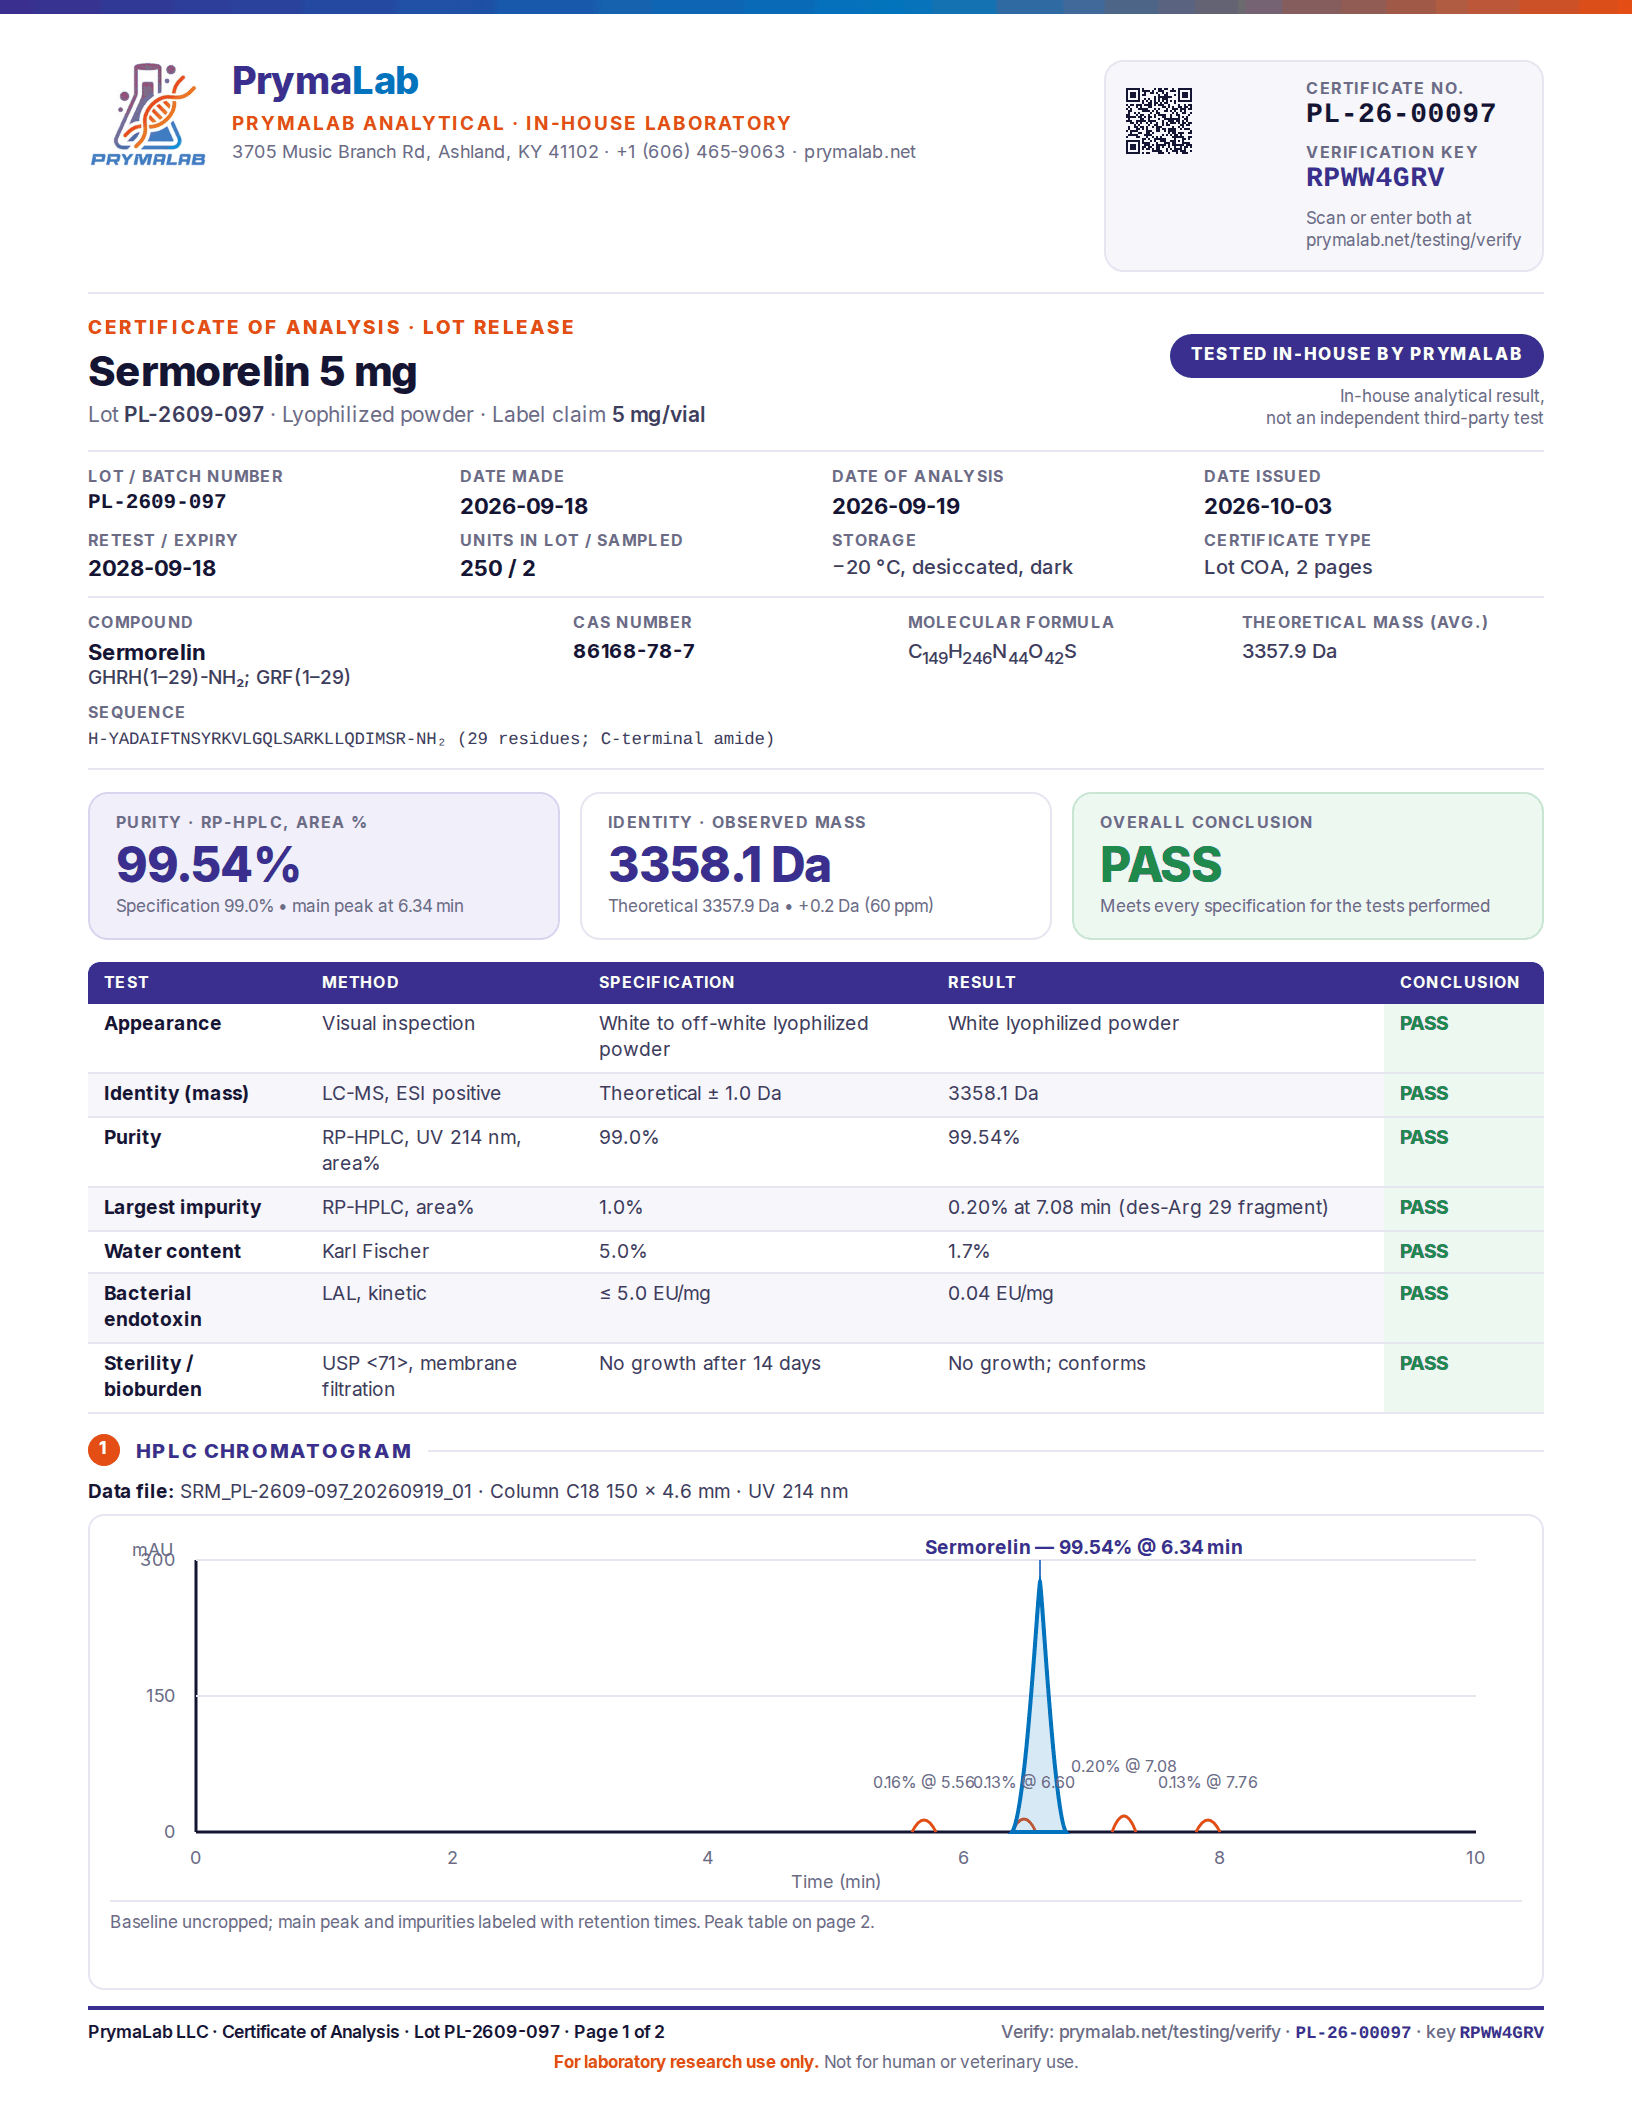The height and width of the screenshot is (2112, 1632).
Task: Select the Date Made value 2026-09-18
Action: coord(524,506)
